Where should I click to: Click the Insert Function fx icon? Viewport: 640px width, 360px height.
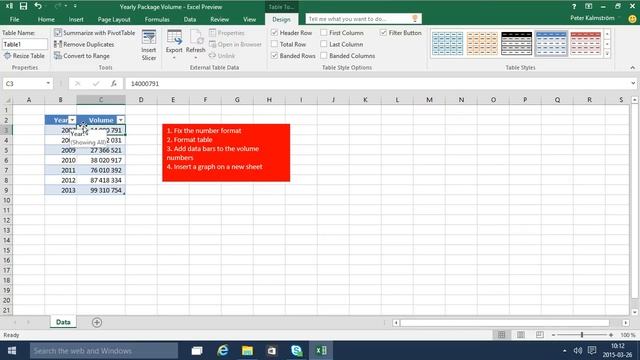coord(113,83)
